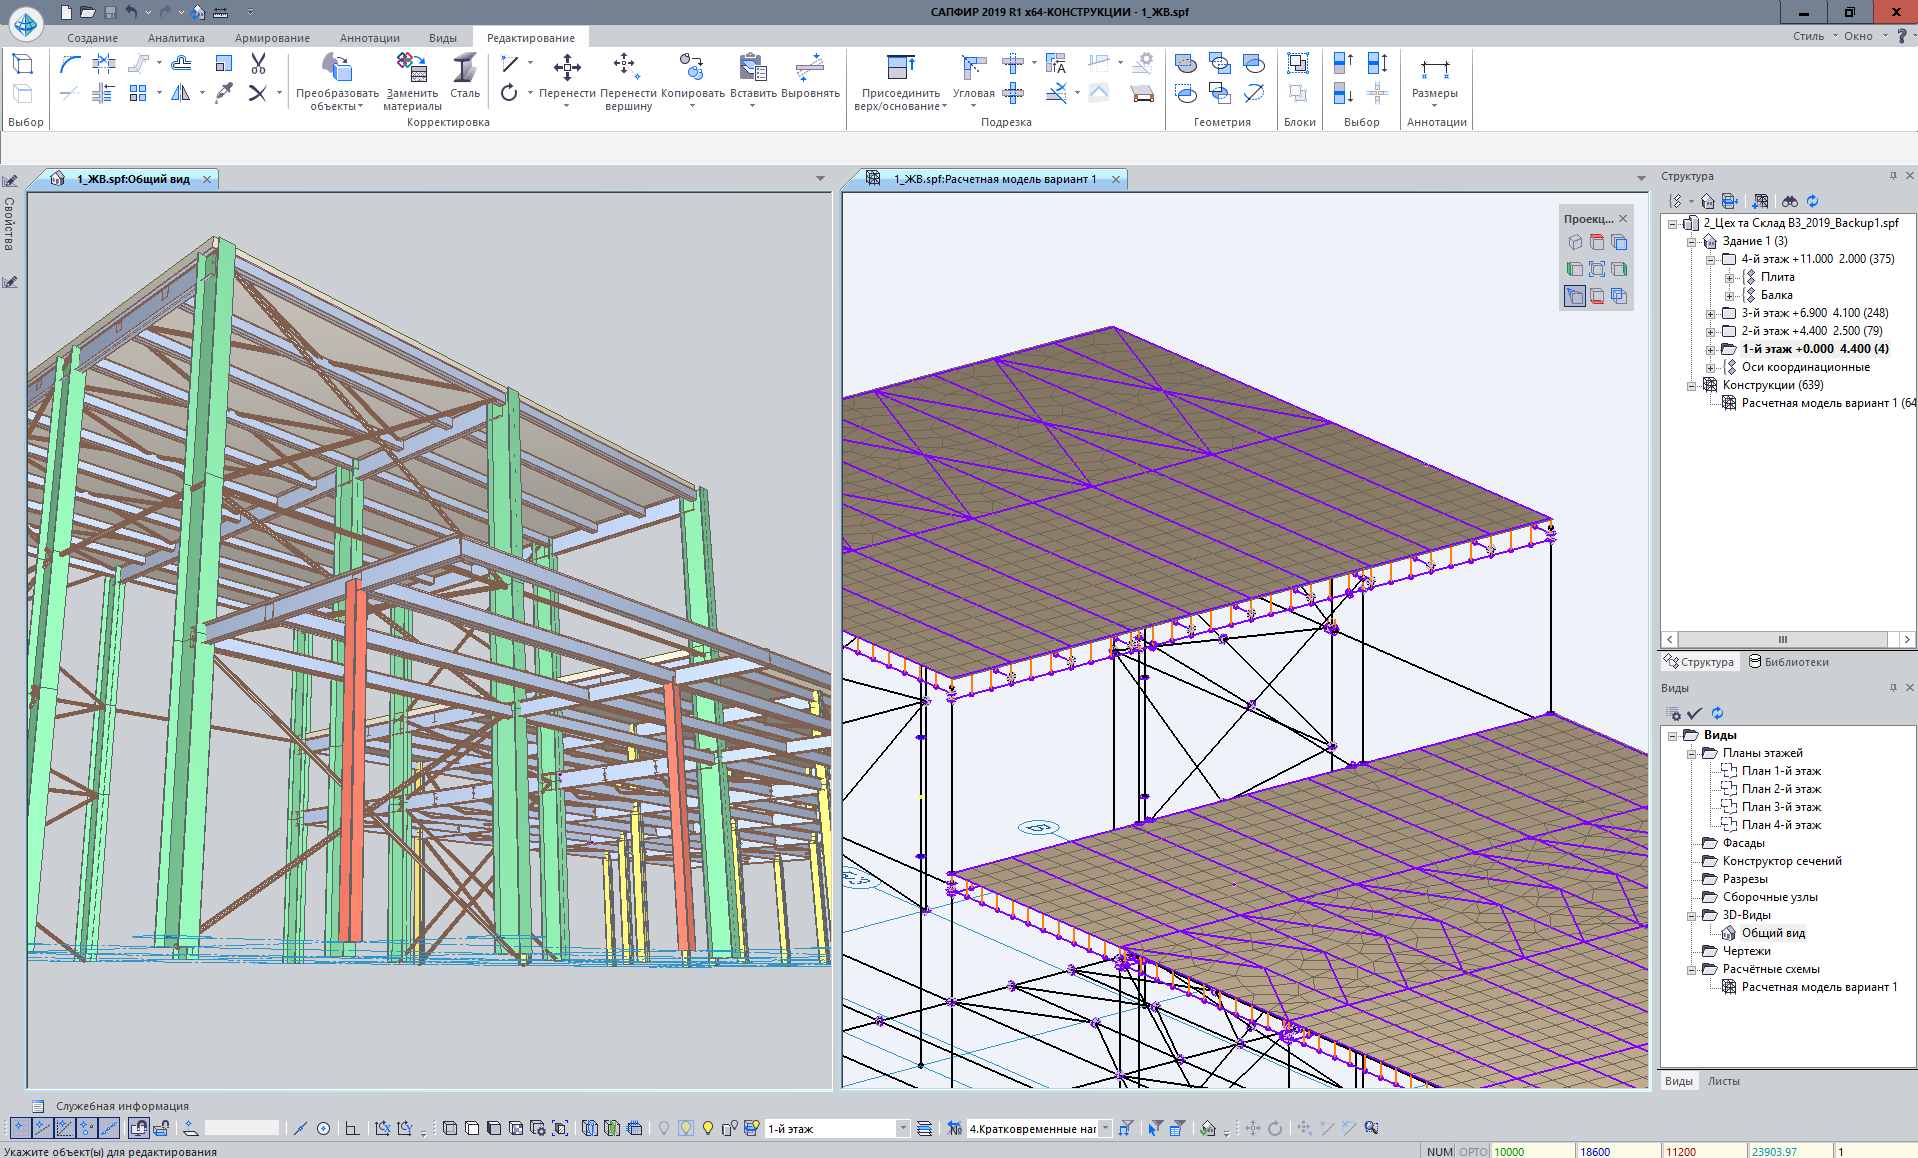Click the binoculars search icon in Структура panel
The image size is (1918, 1158).
[x=1789, y=201]
